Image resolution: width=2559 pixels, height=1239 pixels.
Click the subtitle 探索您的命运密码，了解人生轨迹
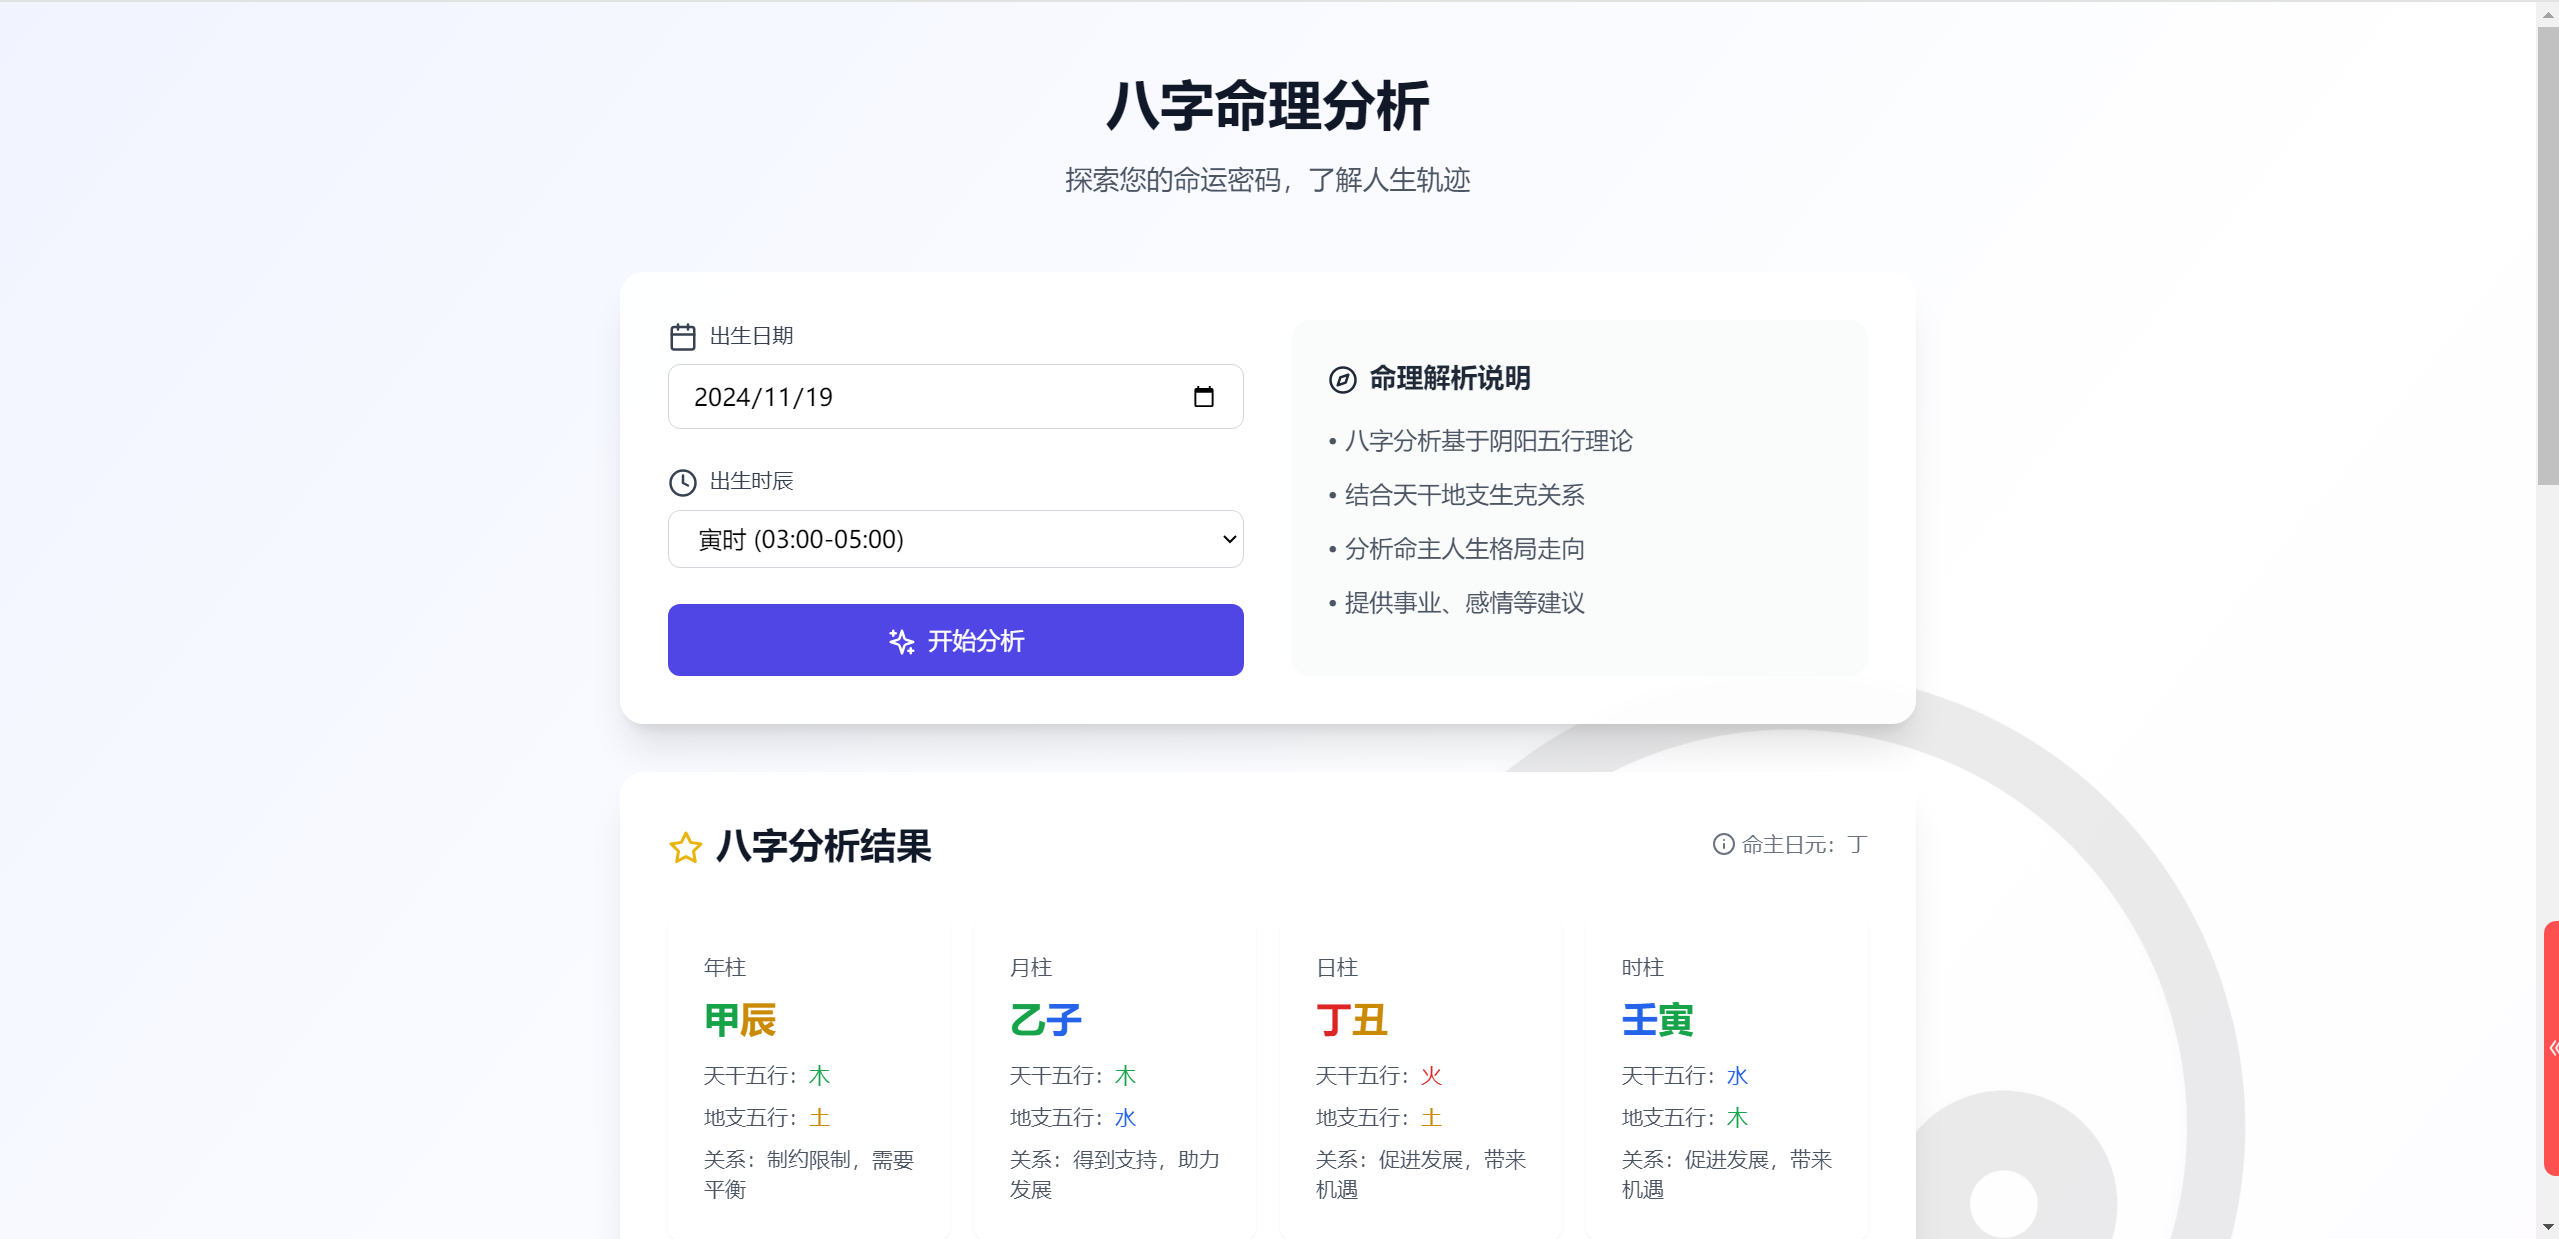[1267, 180]
